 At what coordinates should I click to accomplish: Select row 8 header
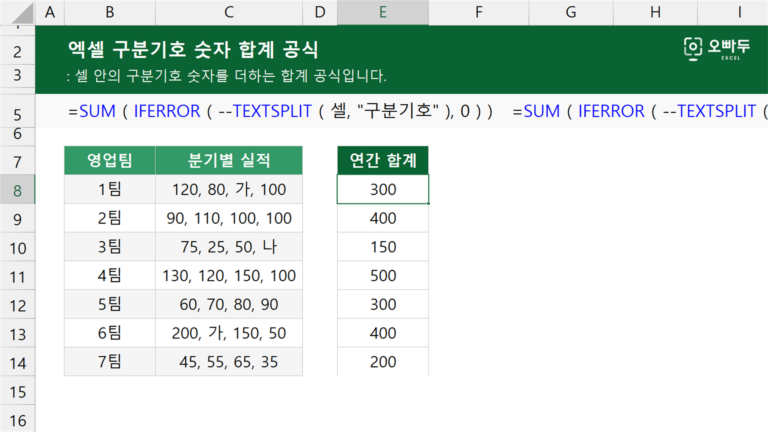pyautogui.click(x=18, y=190)
